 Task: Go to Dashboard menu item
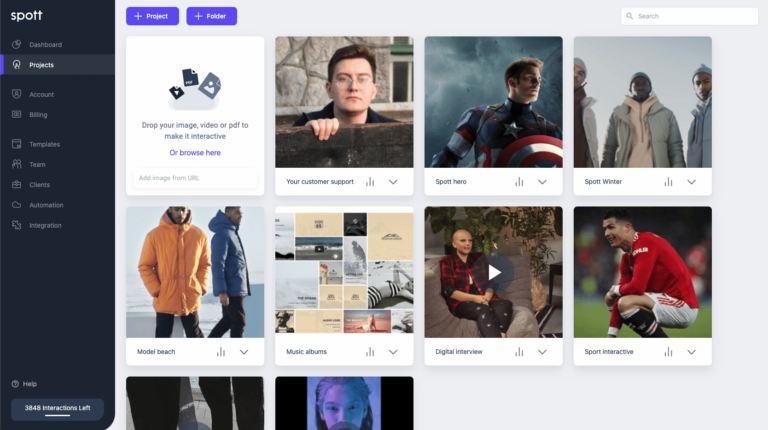point(46,45)
